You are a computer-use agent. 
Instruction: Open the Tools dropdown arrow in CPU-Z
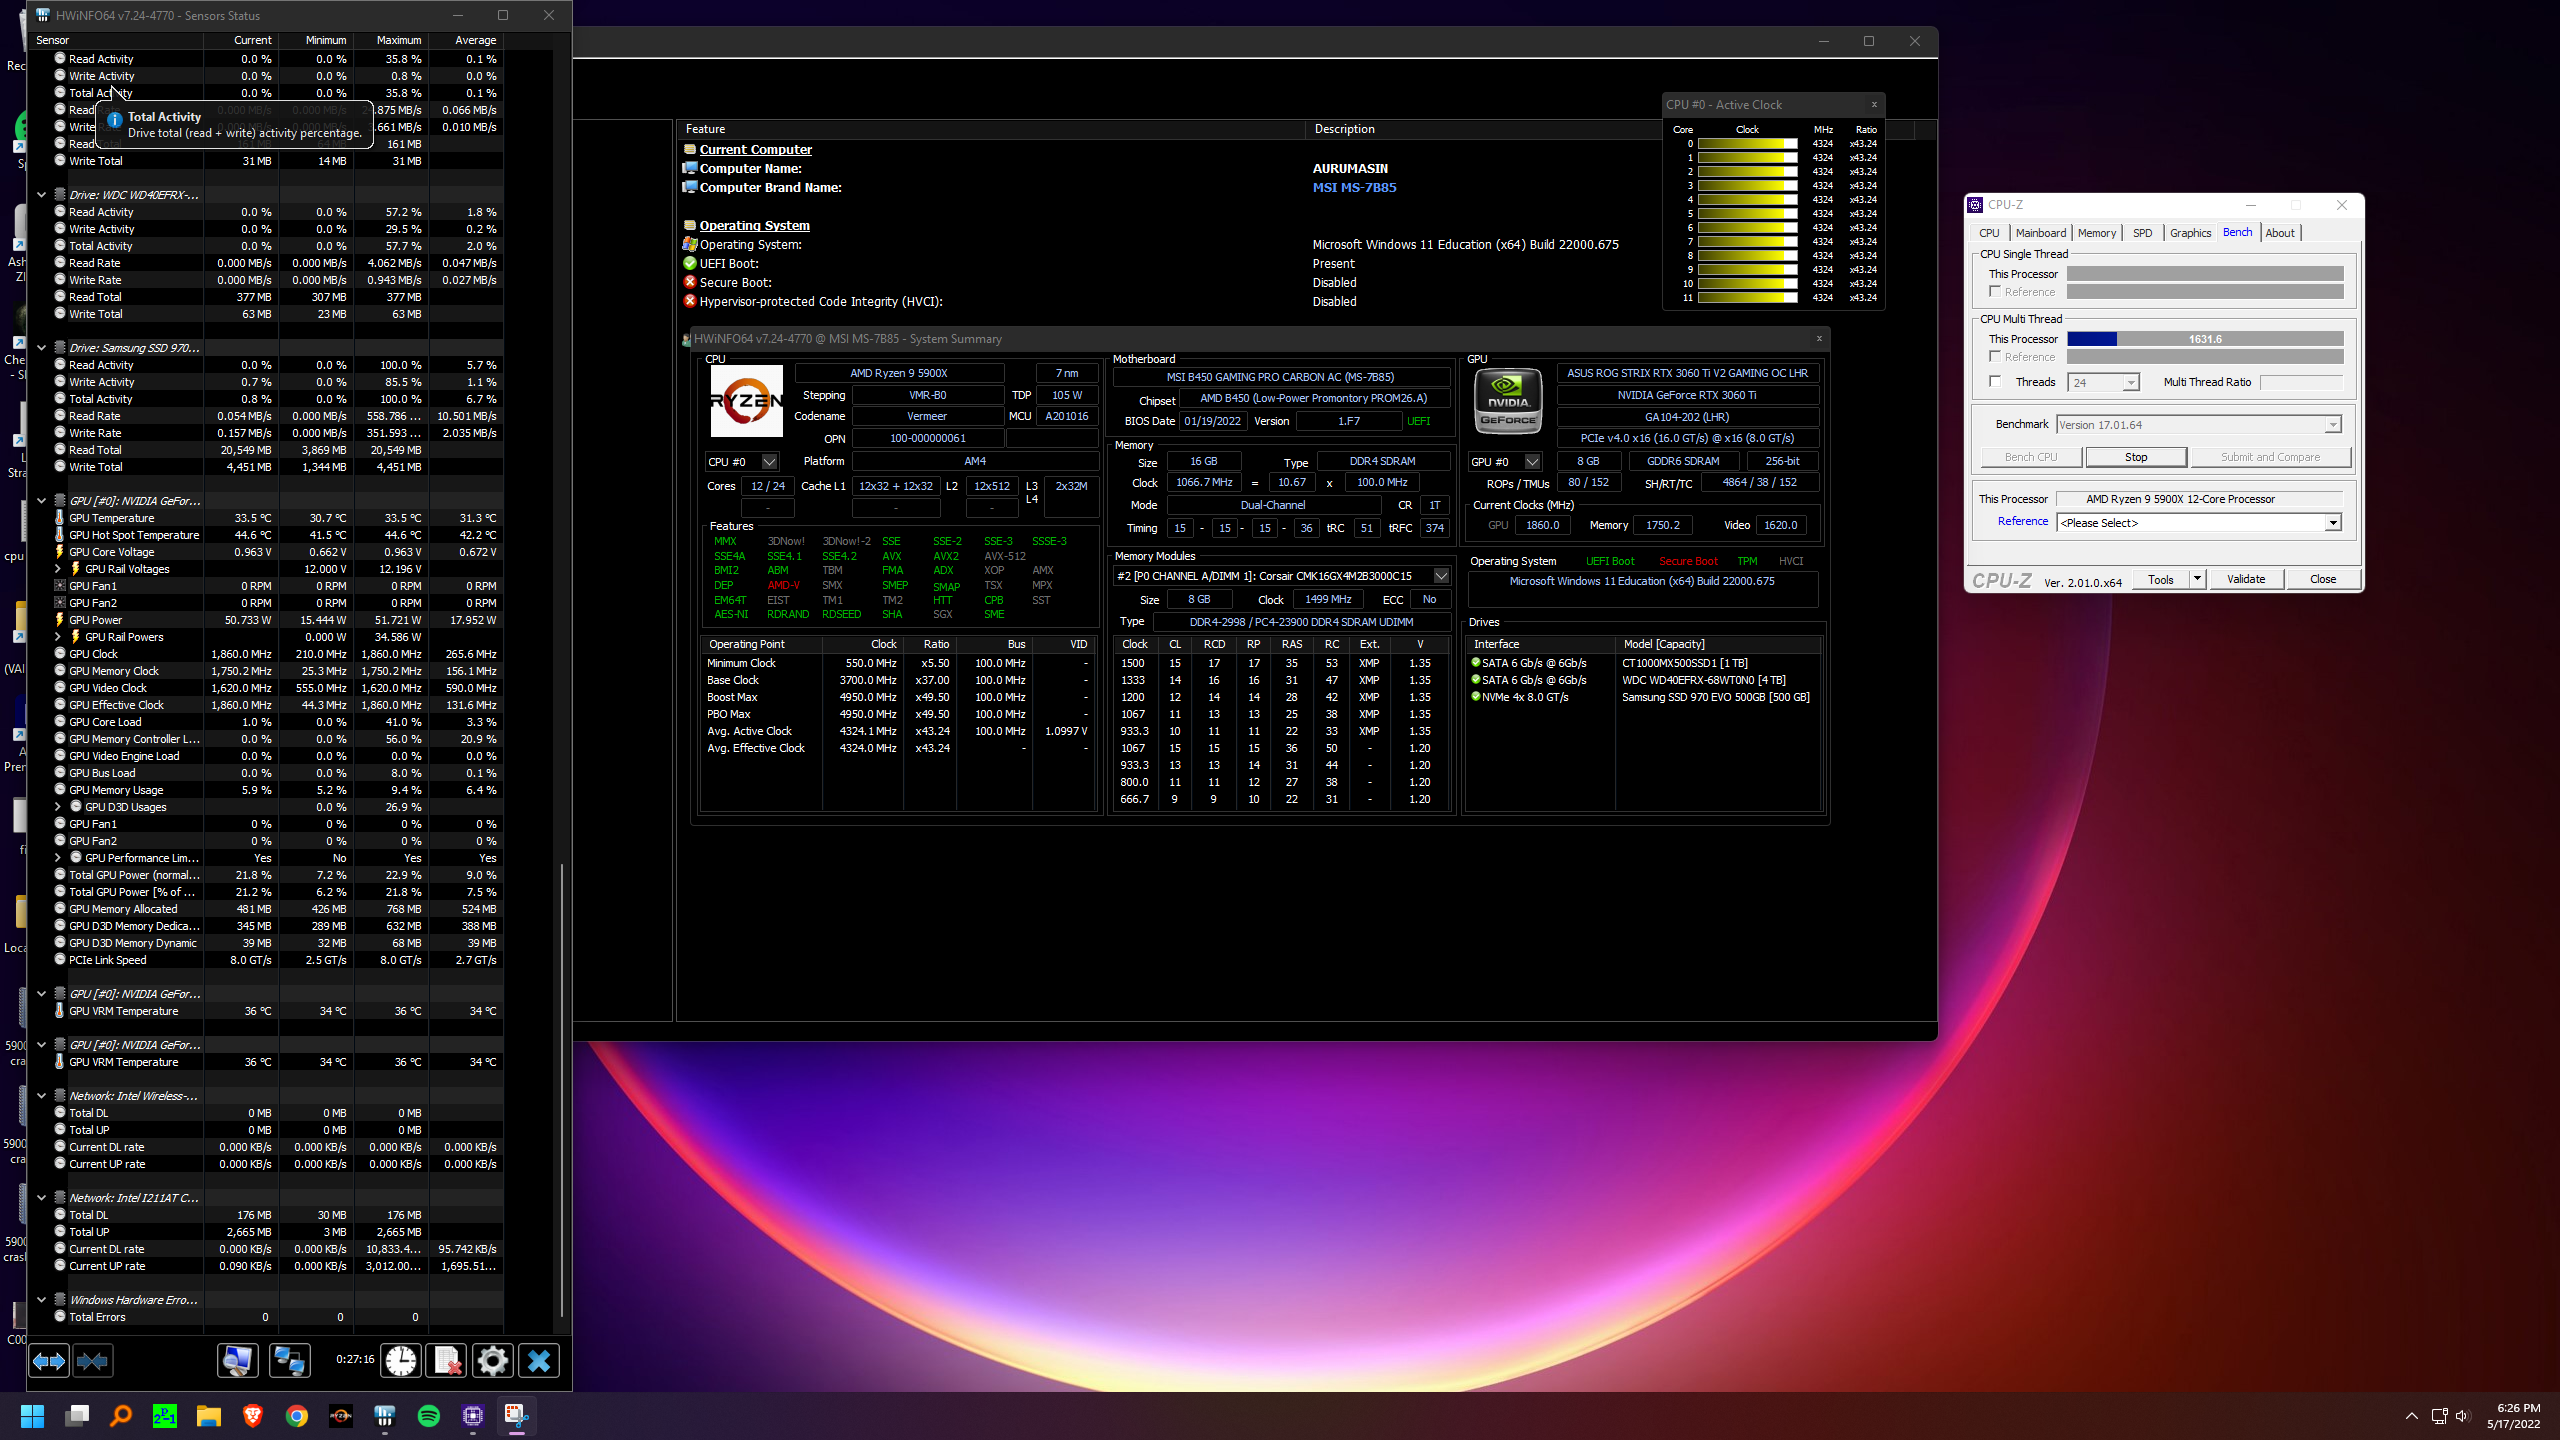point(2198,579)
